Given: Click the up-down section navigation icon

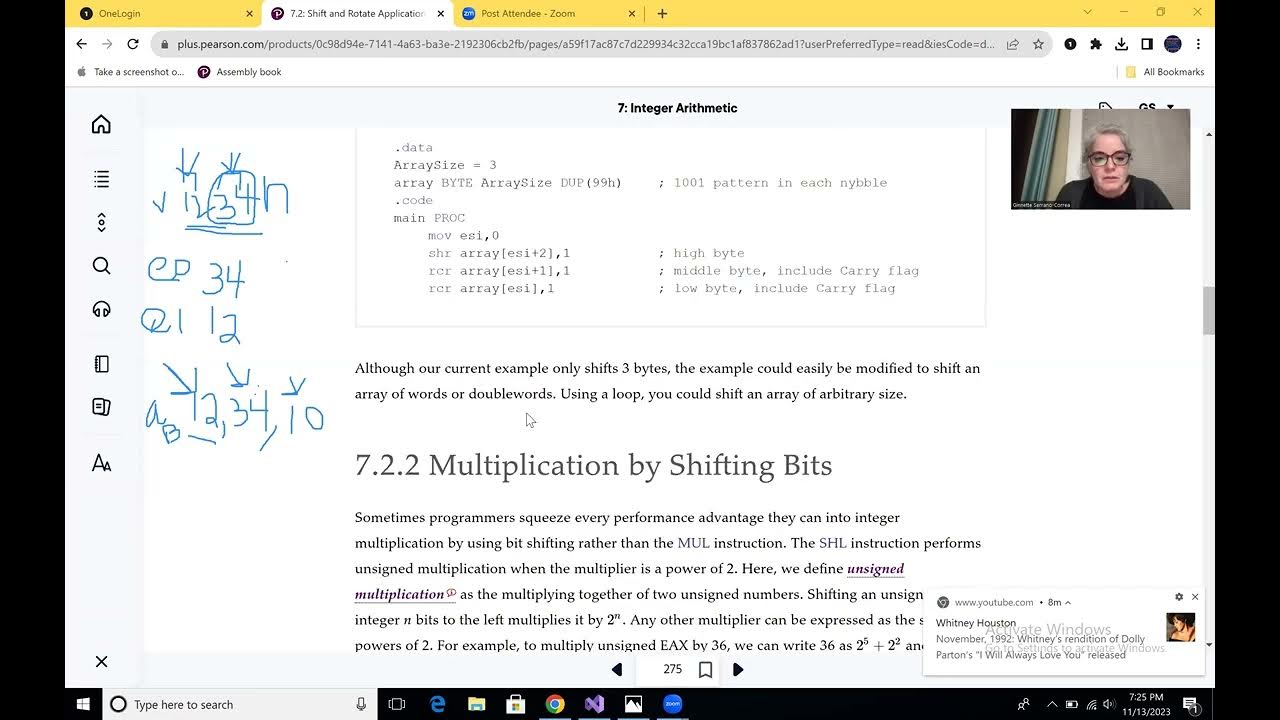Looking at the screenshot, I should coord(101,222).
